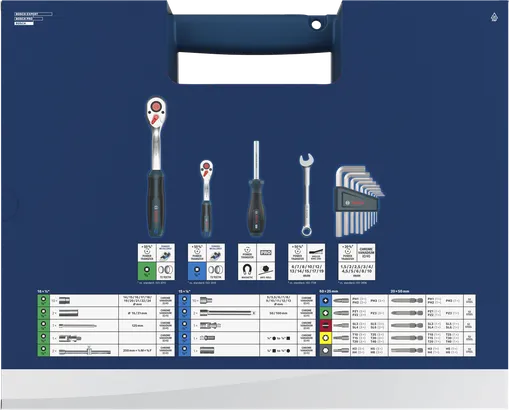Image resolution: width=509 pixels, height=410 pixels.
Task: Click the blue 1/4" square drive icon under the small ratchet
Action: pos(197,271)
